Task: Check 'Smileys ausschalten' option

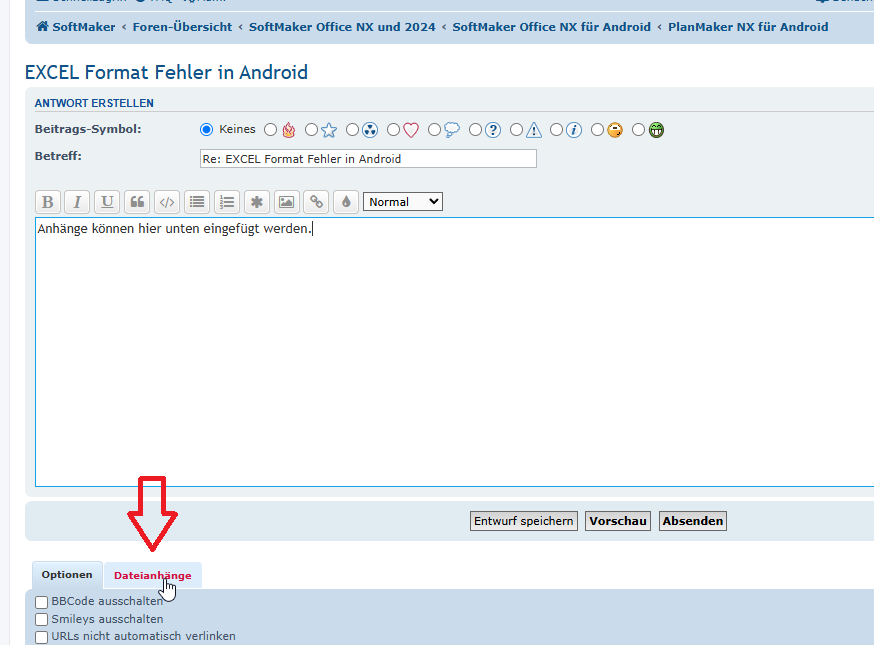Action: tap(42, 619)
